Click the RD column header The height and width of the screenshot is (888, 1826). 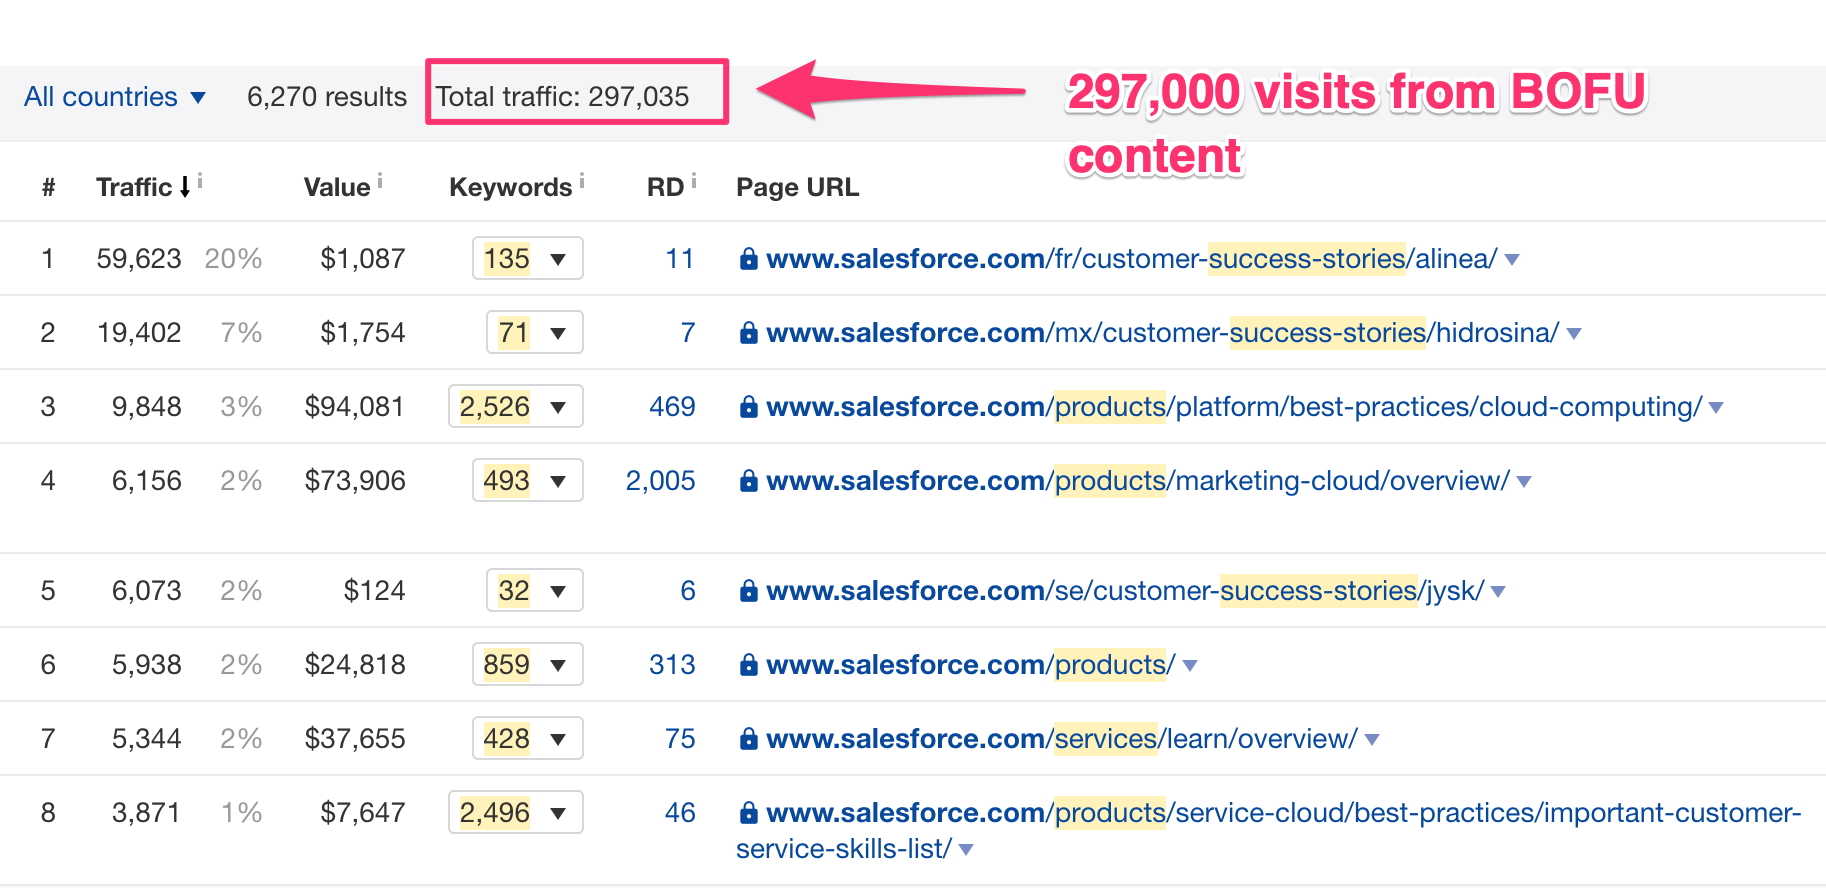665,187
